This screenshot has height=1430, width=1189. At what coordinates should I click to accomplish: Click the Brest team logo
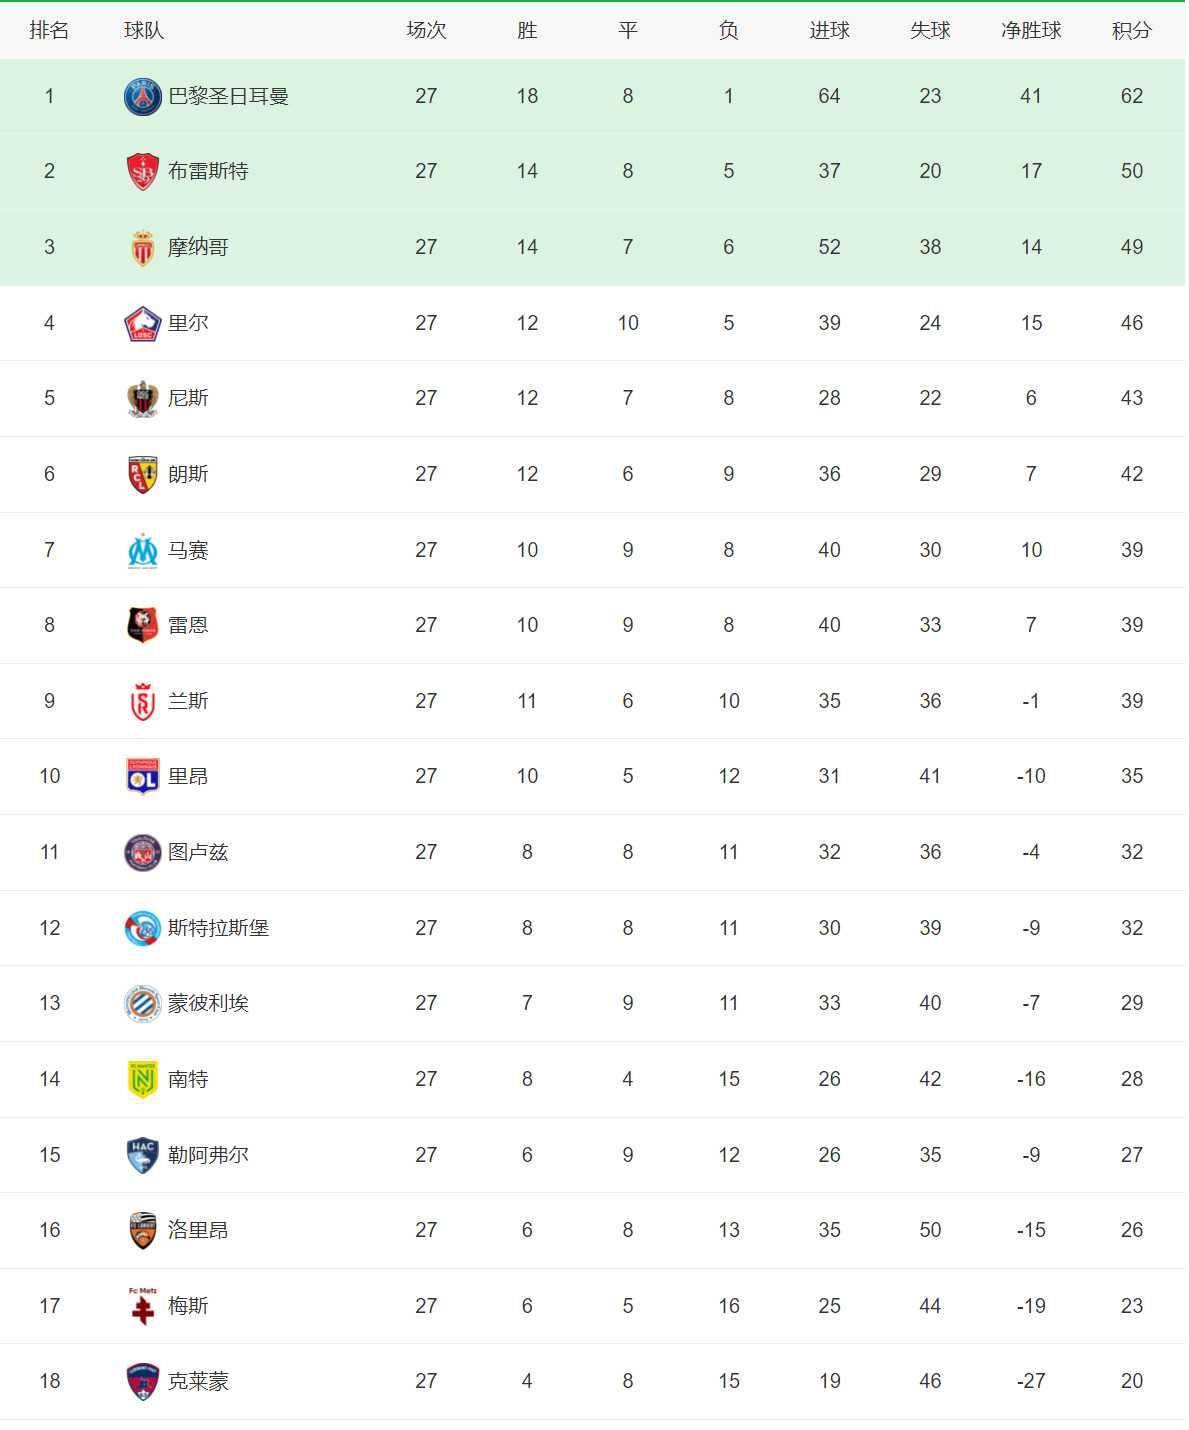point(142,172)
